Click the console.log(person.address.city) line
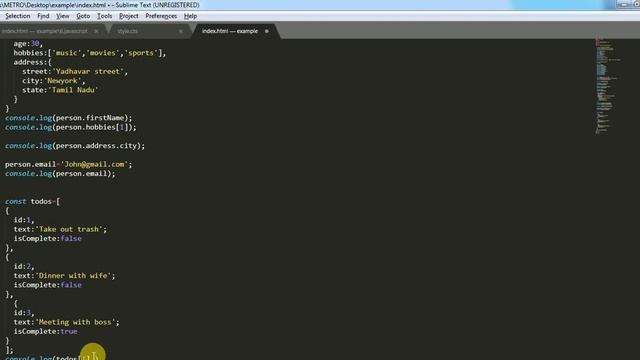Image resolution: width=640 pixels, height=360 pixels. 75,145
